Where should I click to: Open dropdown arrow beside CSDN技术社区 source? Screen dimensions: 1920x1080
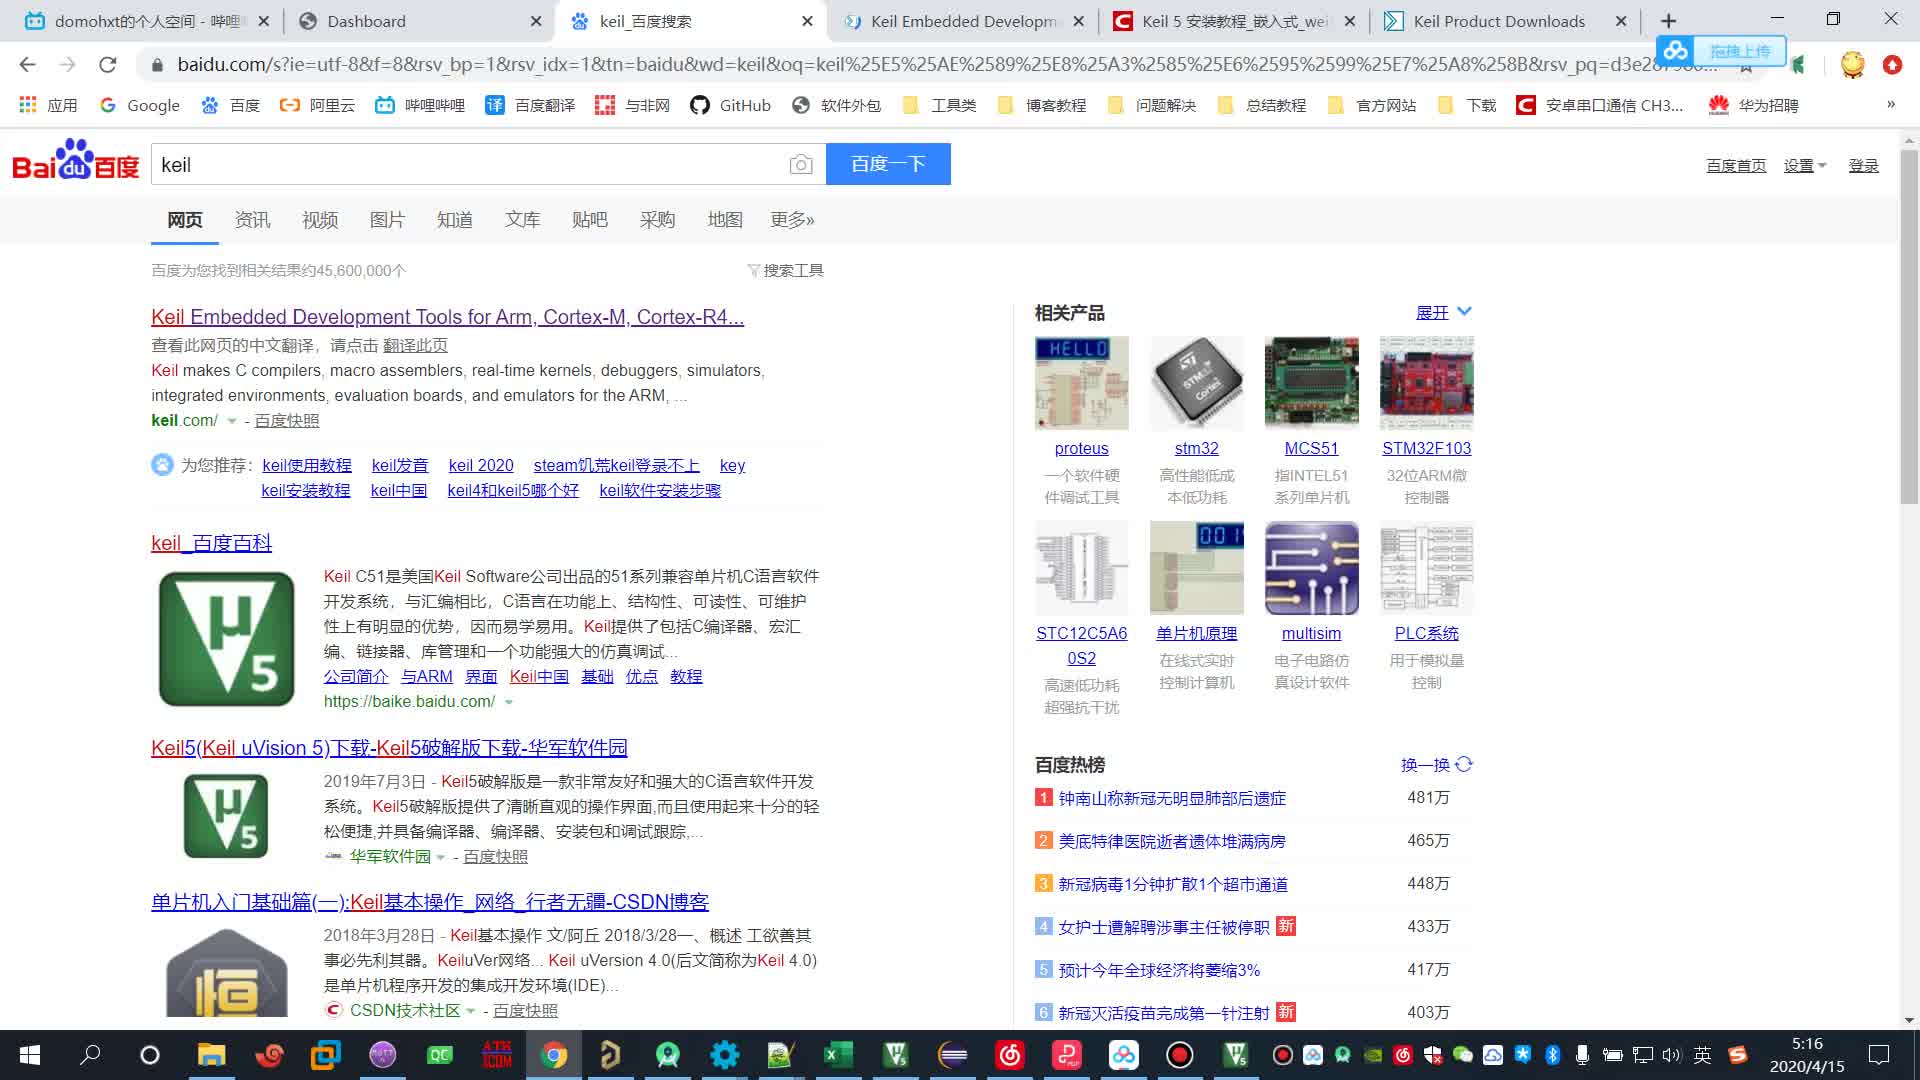471,1011
